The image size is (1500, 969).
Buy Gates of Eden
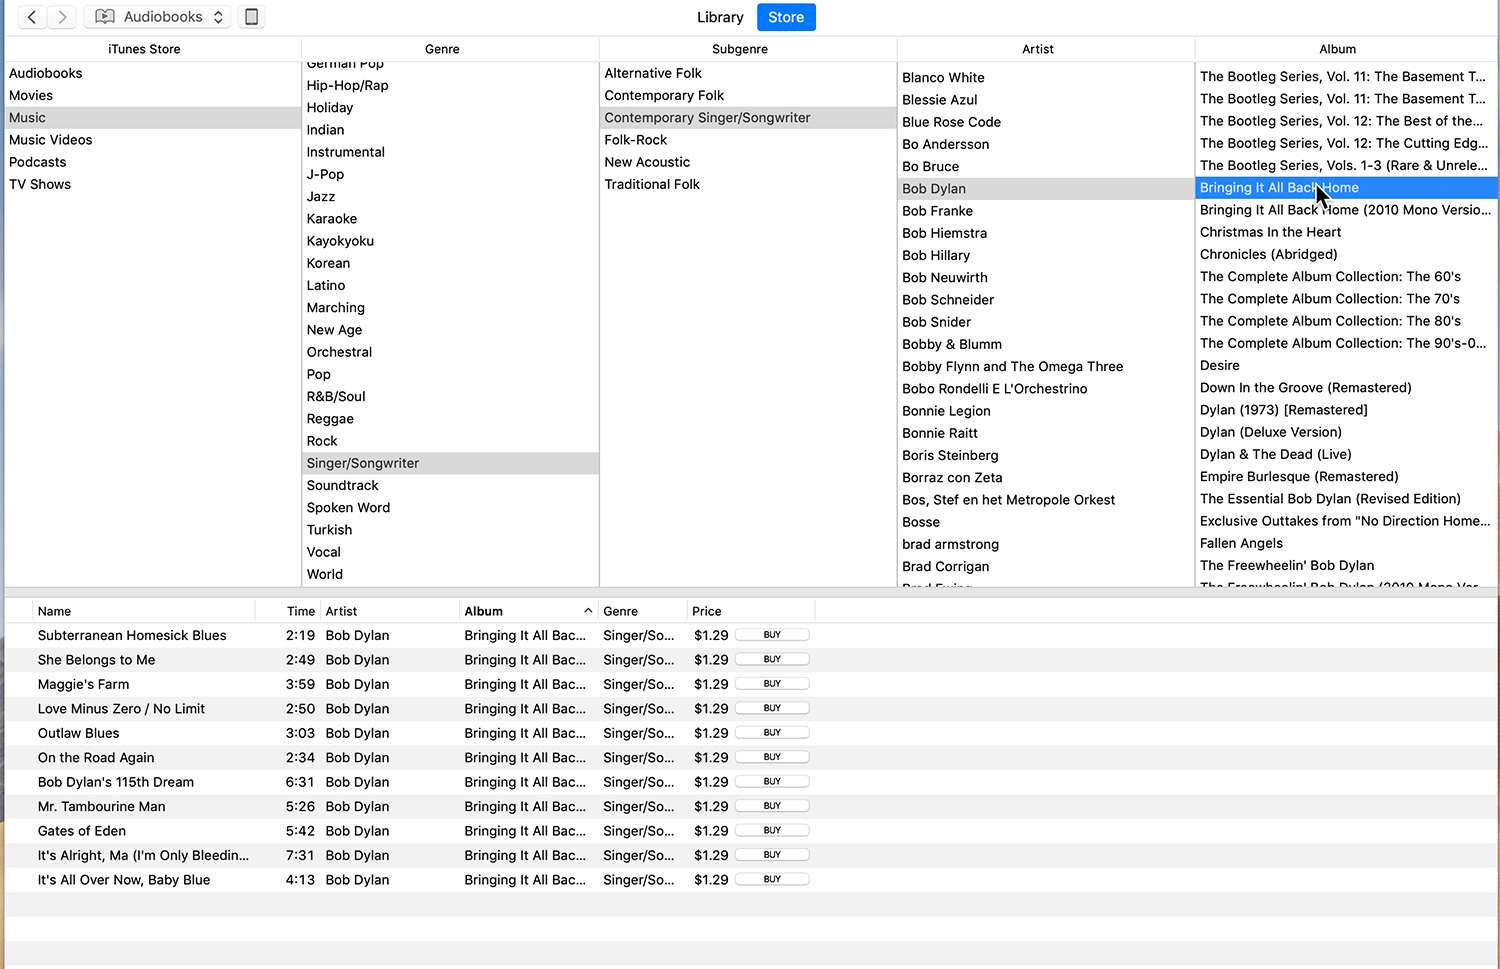point(772,830)
